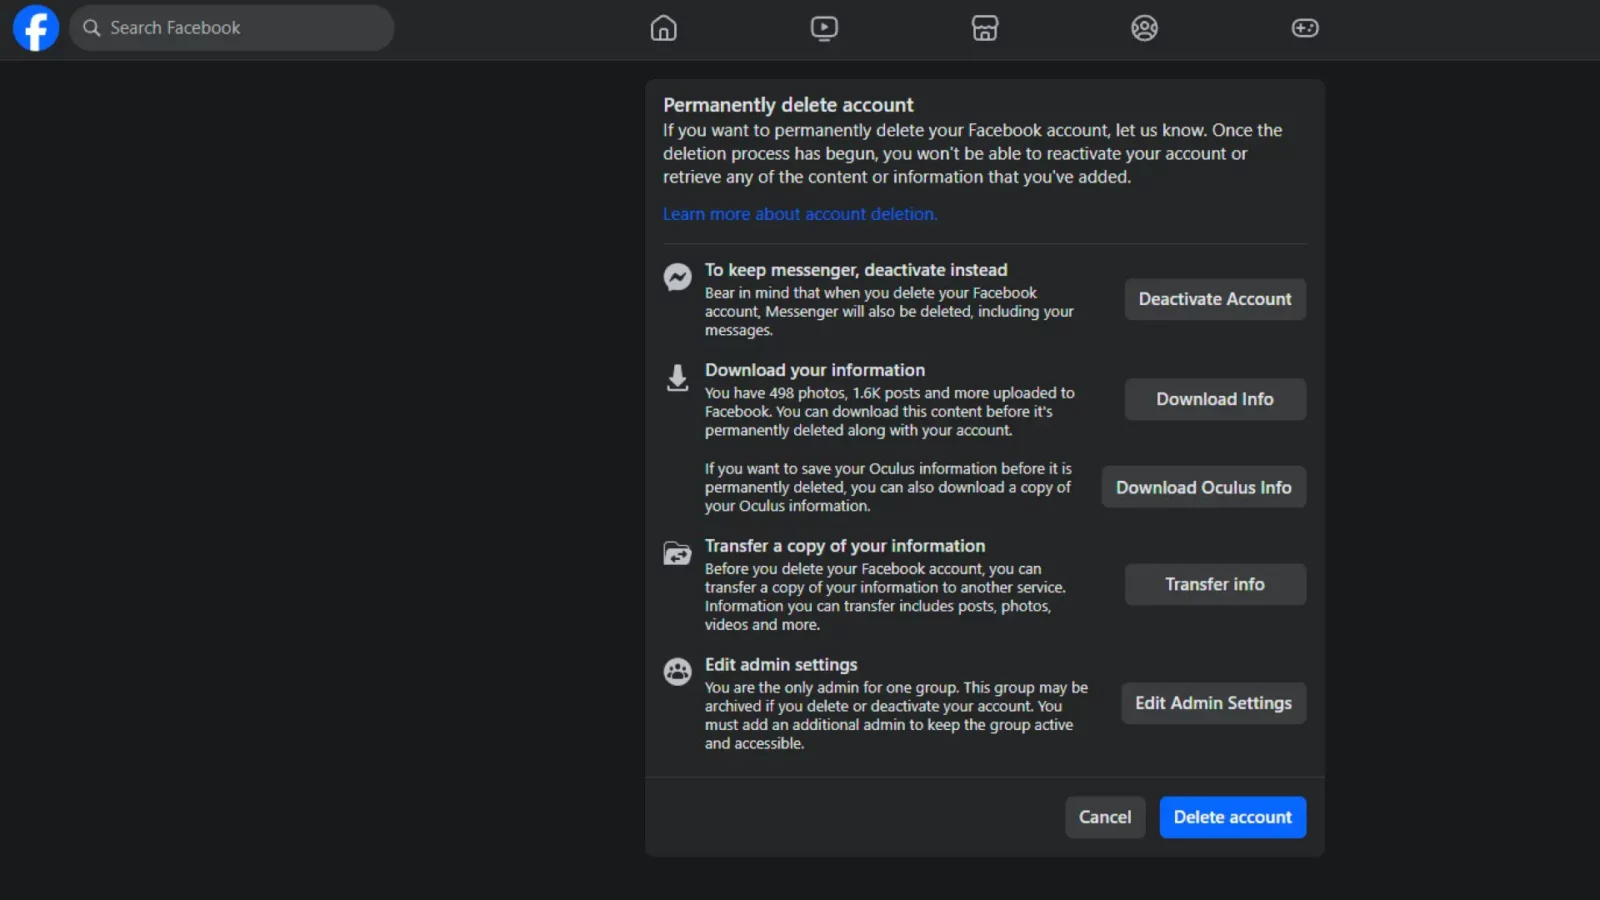Click the Transfer info button

(x=1215, y=584)
